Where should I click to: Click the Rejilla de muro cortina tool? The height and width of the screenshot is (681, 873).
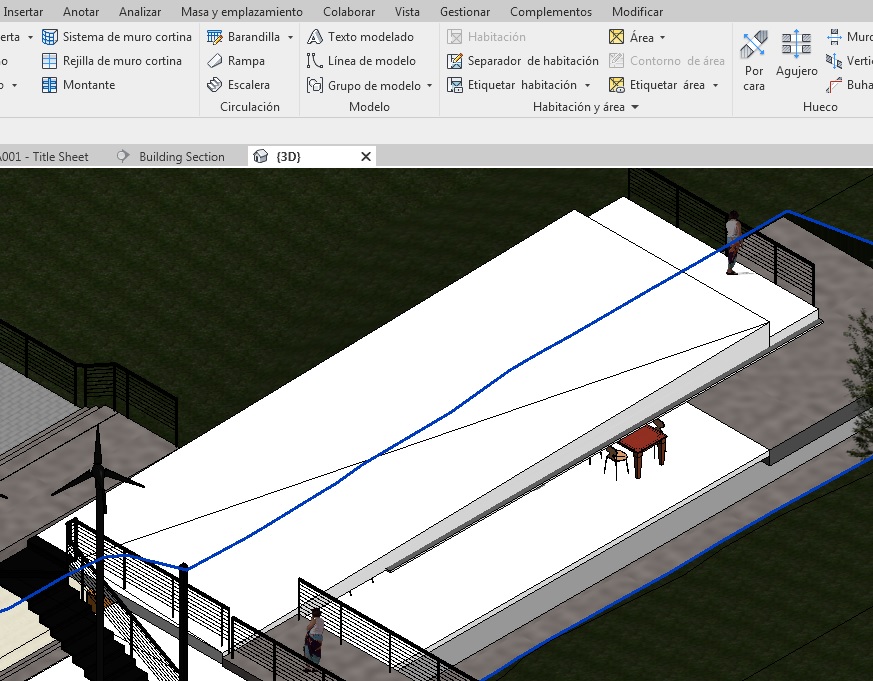point(111,61)
